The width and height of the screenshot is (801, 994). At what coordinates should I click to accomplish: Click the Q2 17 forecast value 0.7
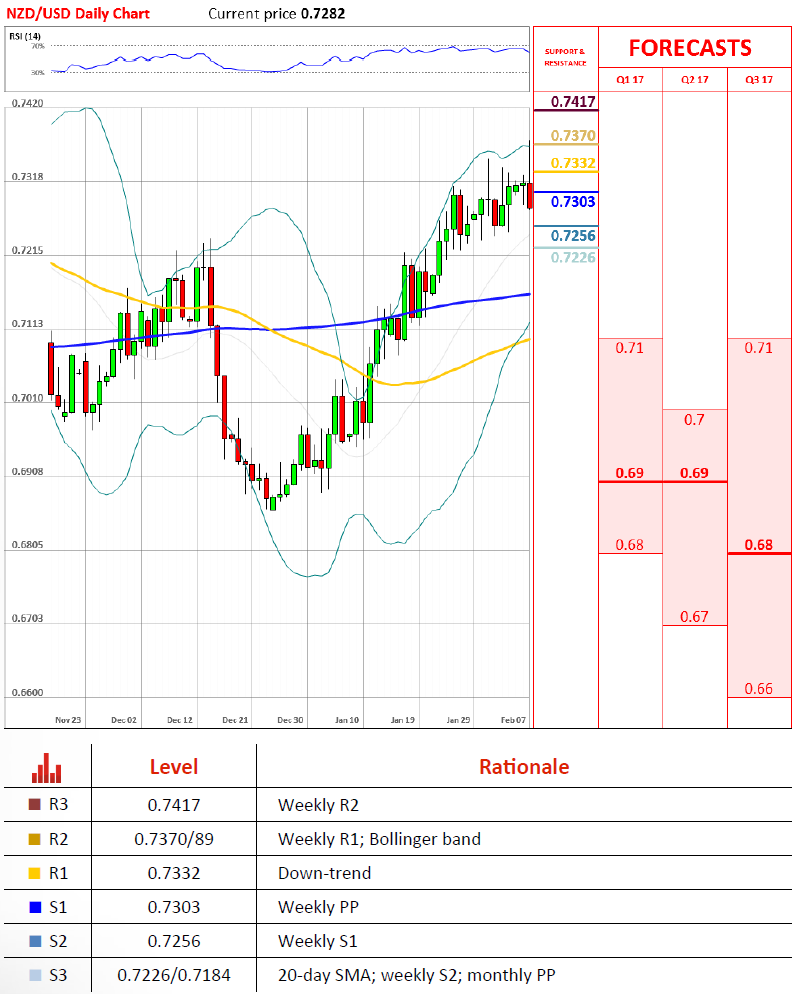click(694, 420)
